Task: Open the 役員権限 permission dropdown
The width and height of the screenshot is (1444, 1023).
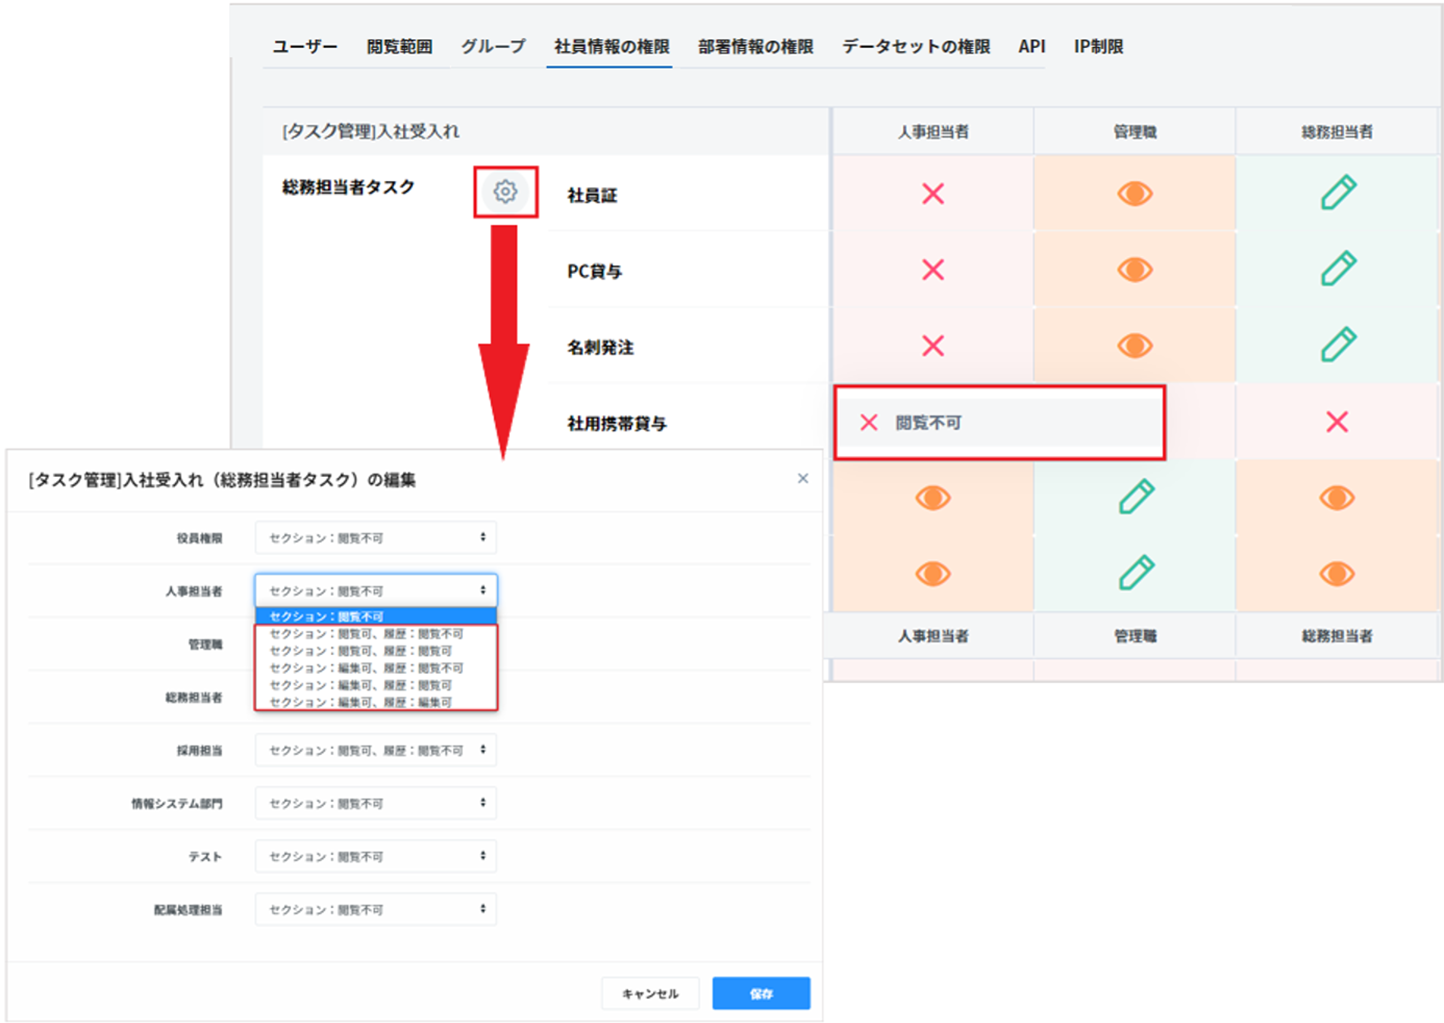Action: click(376, 538)
